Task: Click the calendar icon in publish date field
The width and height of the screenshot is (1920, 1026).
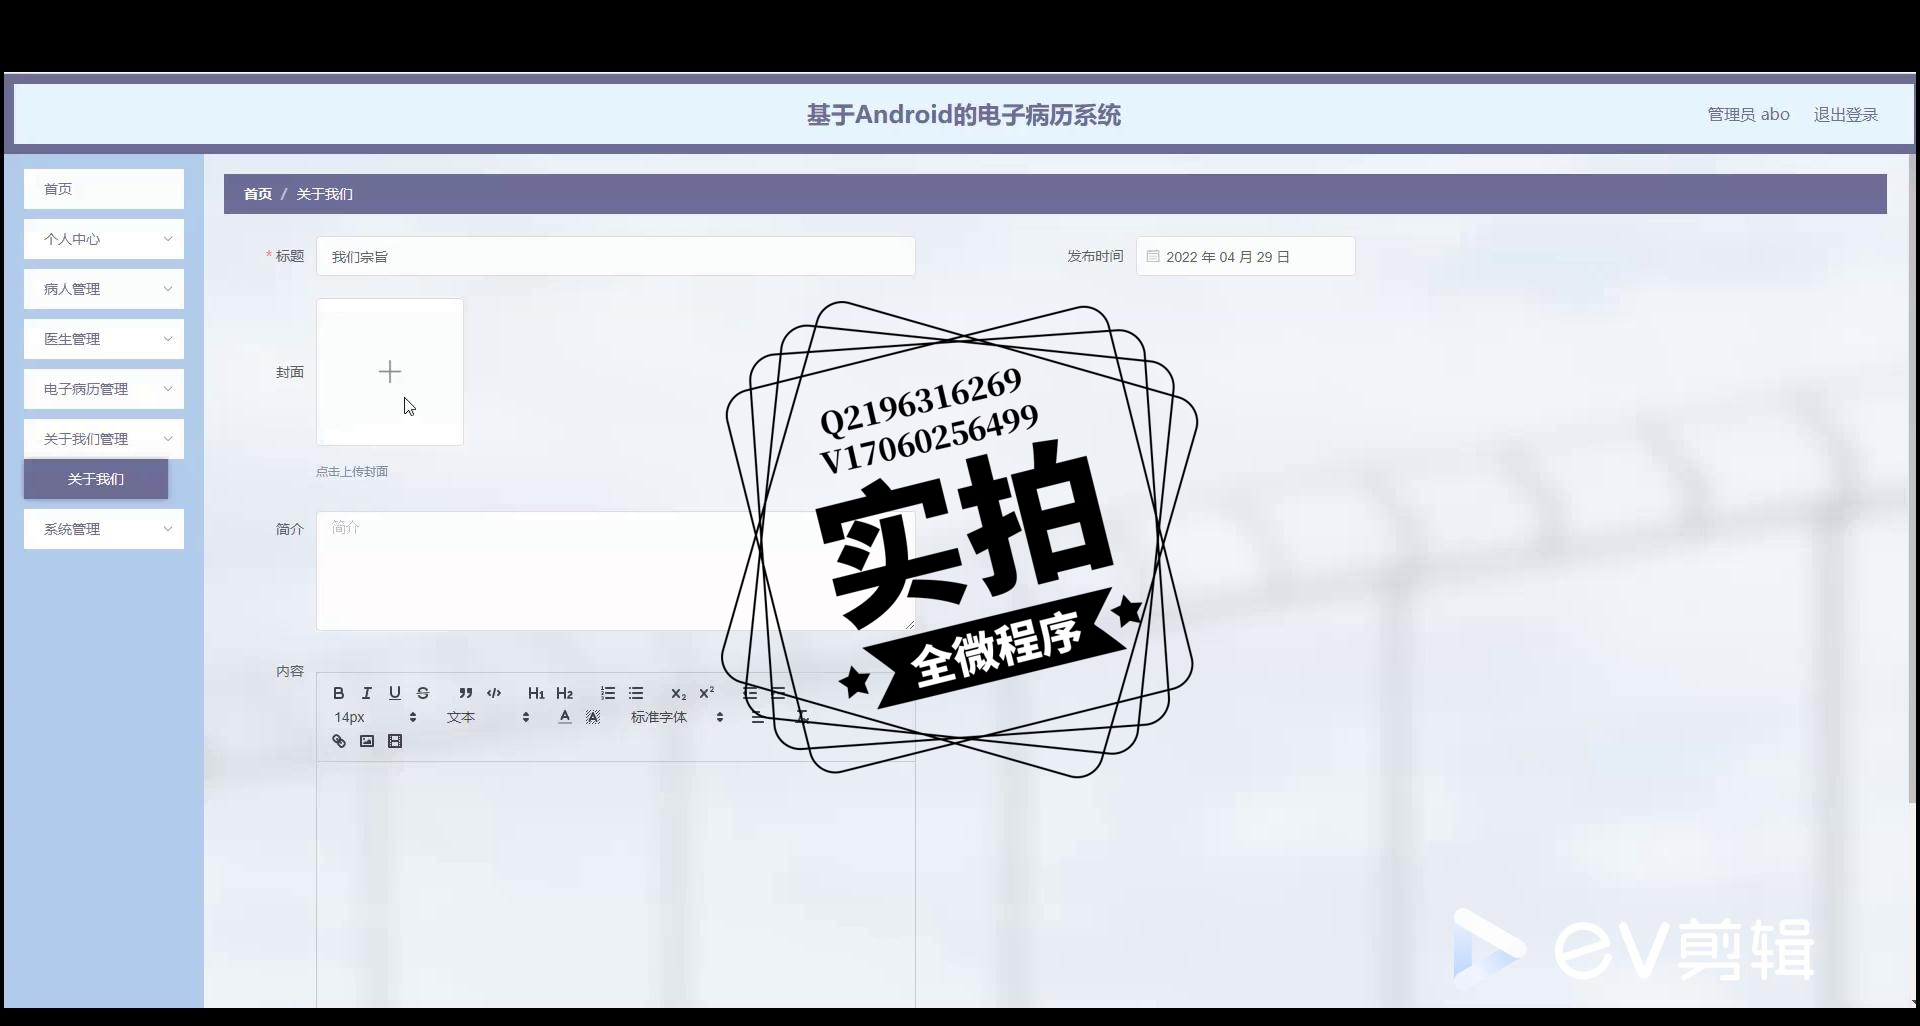Action: (x=1153, y=257)
